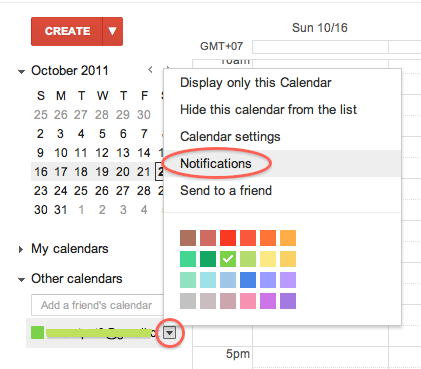The image size is (421, 369).
Task: Open Calendar settings from the menu
Action: pyautogui.click(x=230, y=137)
